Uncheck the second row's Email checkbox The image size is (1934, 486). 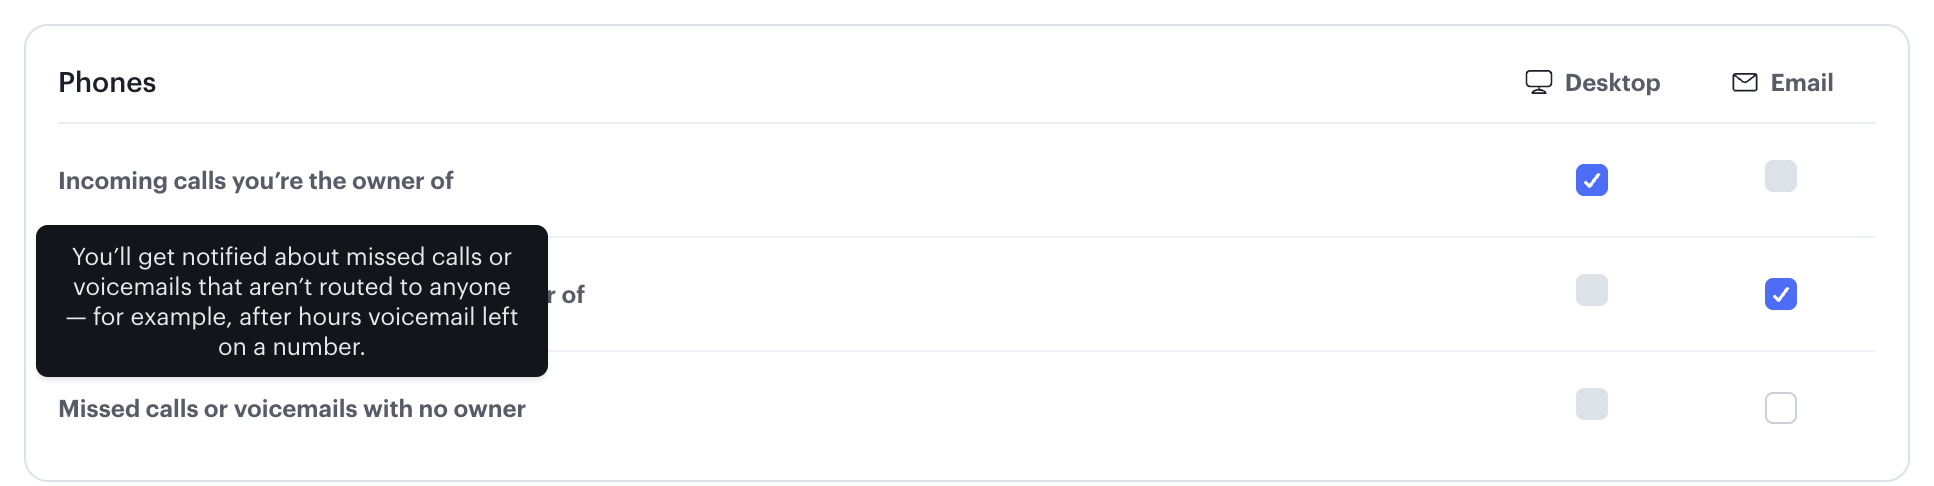tap(1780, 294)
